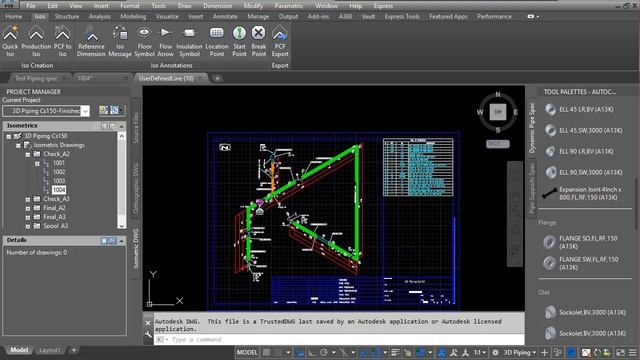This screenshot has height=360, width=640.
Task: Select ELL 45 LR,BV (A13K) palette item
Action: [x=580, y=109]
